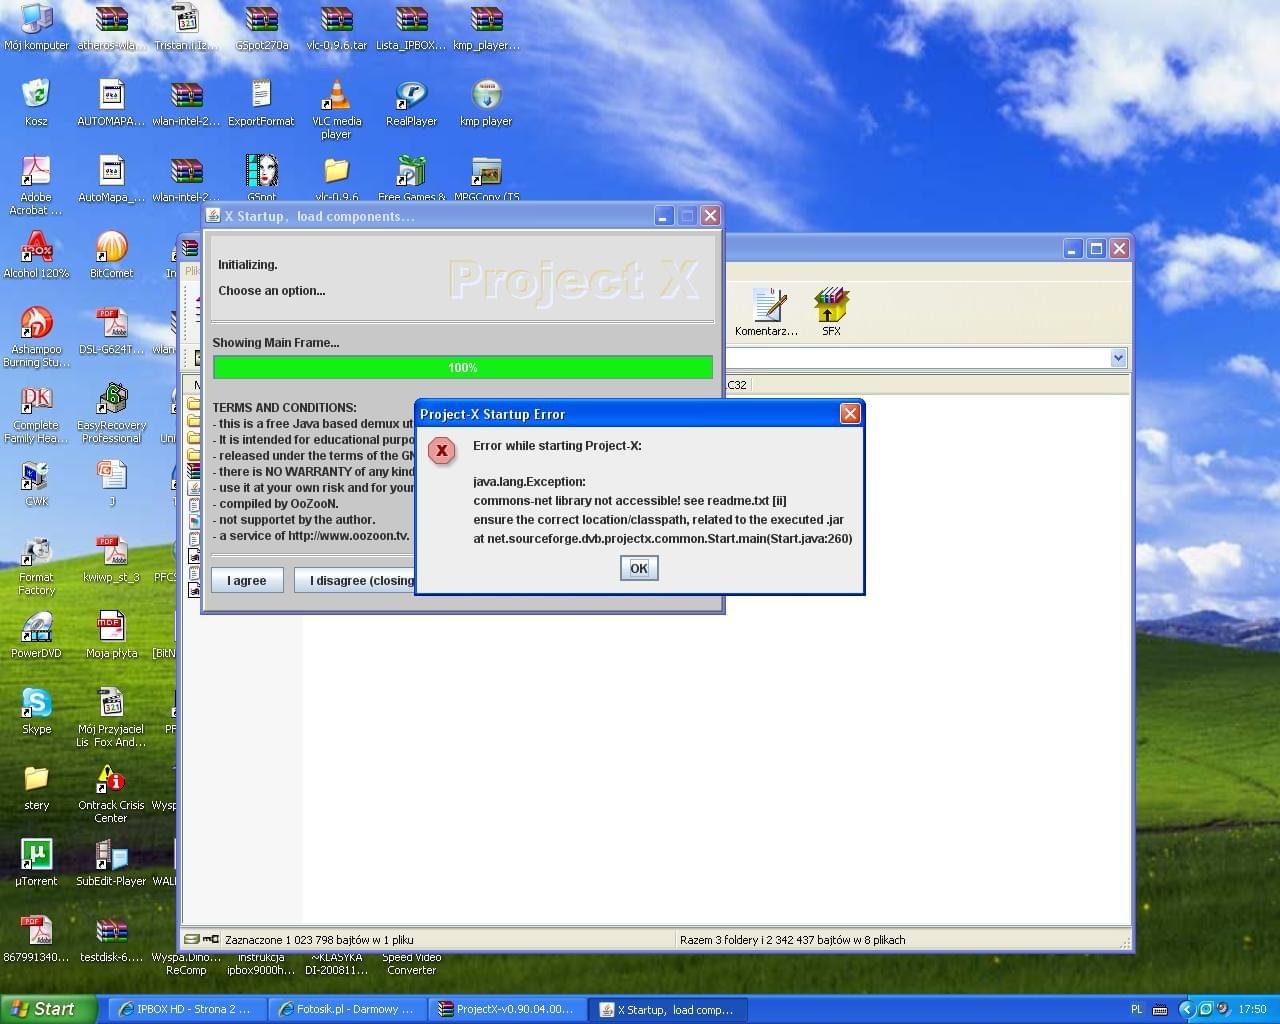
Task: Select 867991340 PDF desktop icon
Action: [36, 939]
